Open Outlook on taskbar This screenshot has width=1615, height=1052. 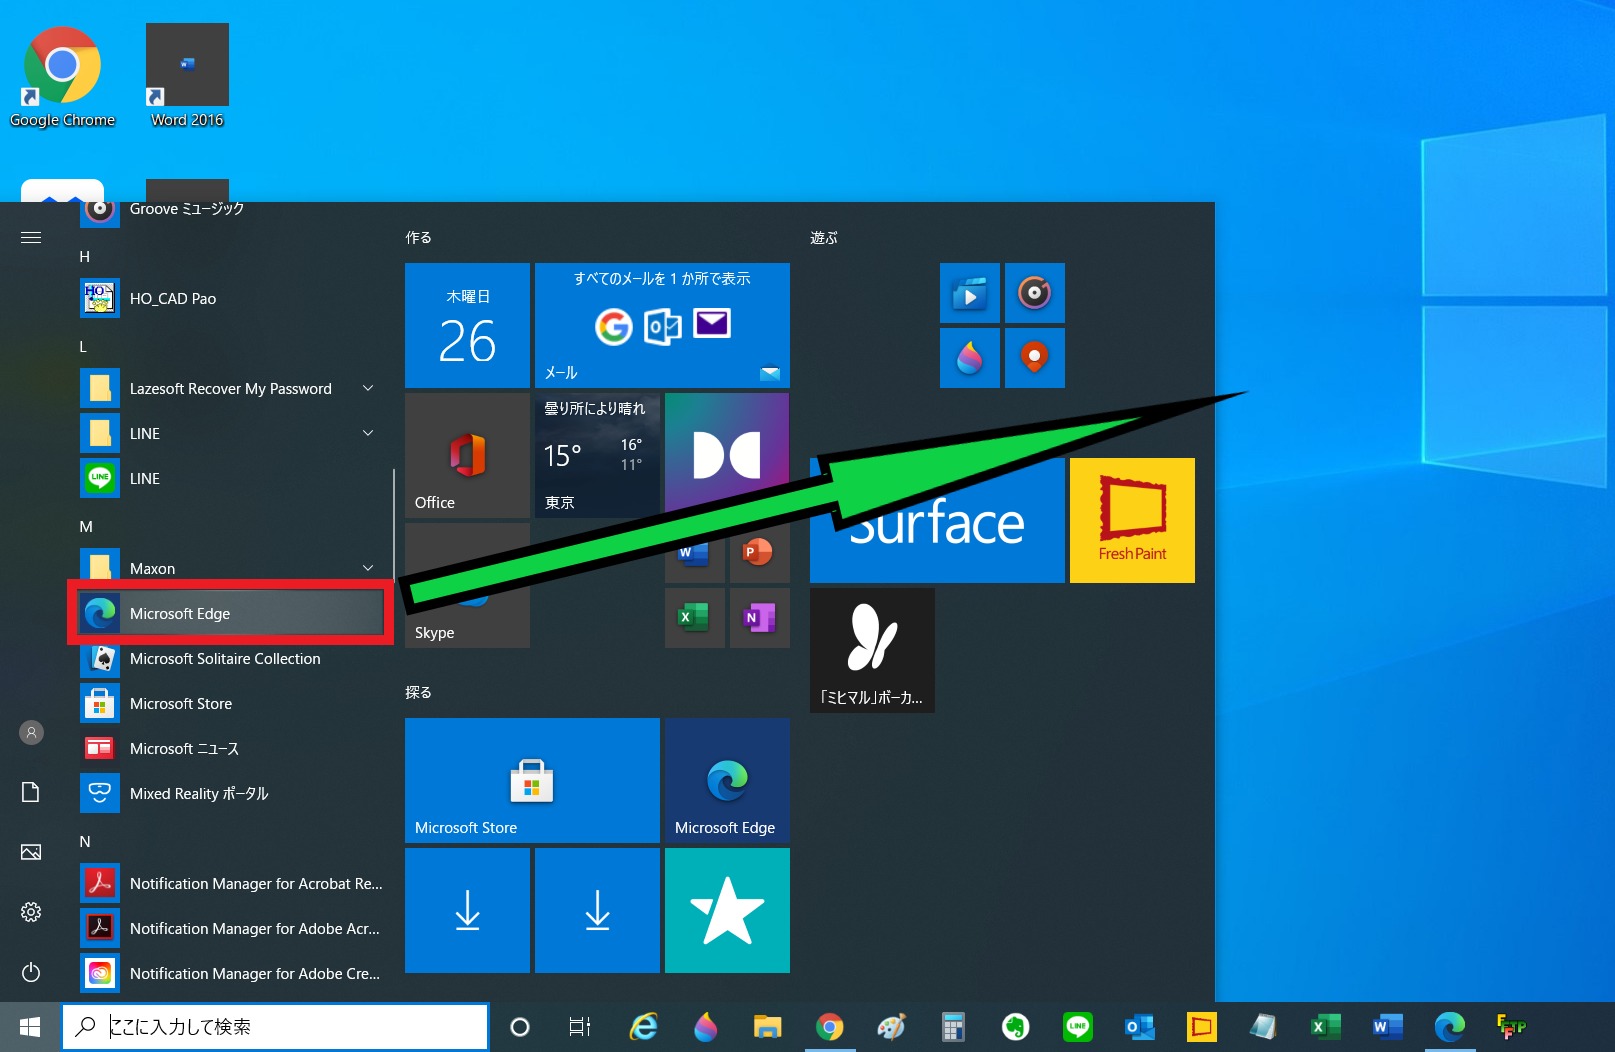(x=1139, y=1027)
